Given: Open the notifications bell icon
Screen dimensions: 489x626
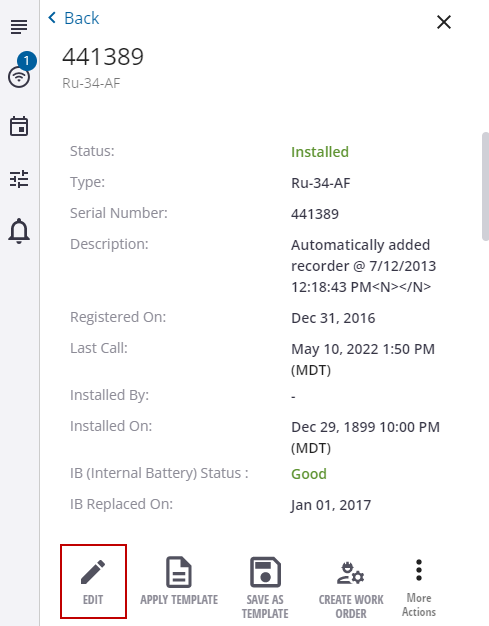Looking at the screenshot, I should tap(19, 231).
